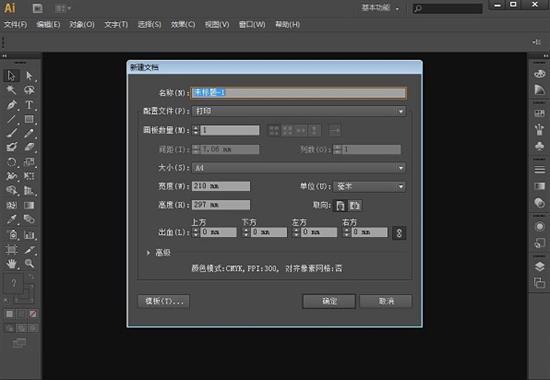Open the 窗口(W) menu
Viewport: 550px width, 380px height.
252,25
